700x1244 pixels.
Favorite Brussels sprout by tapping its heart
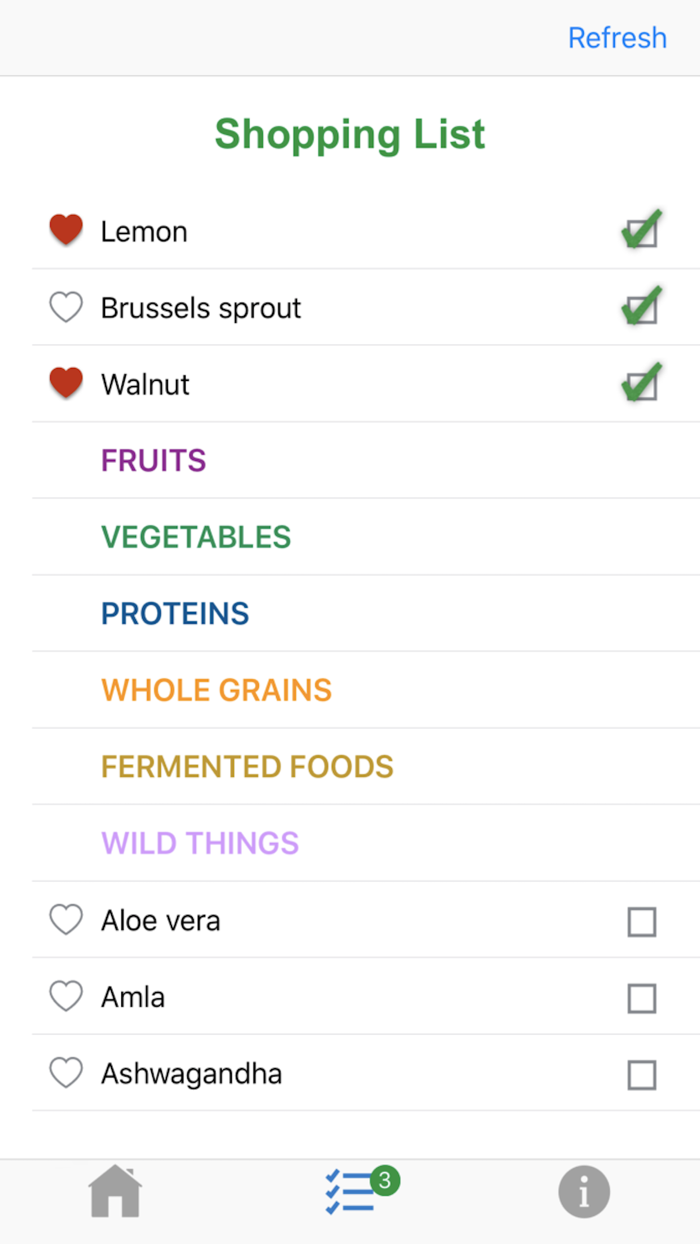click(65, 307)
